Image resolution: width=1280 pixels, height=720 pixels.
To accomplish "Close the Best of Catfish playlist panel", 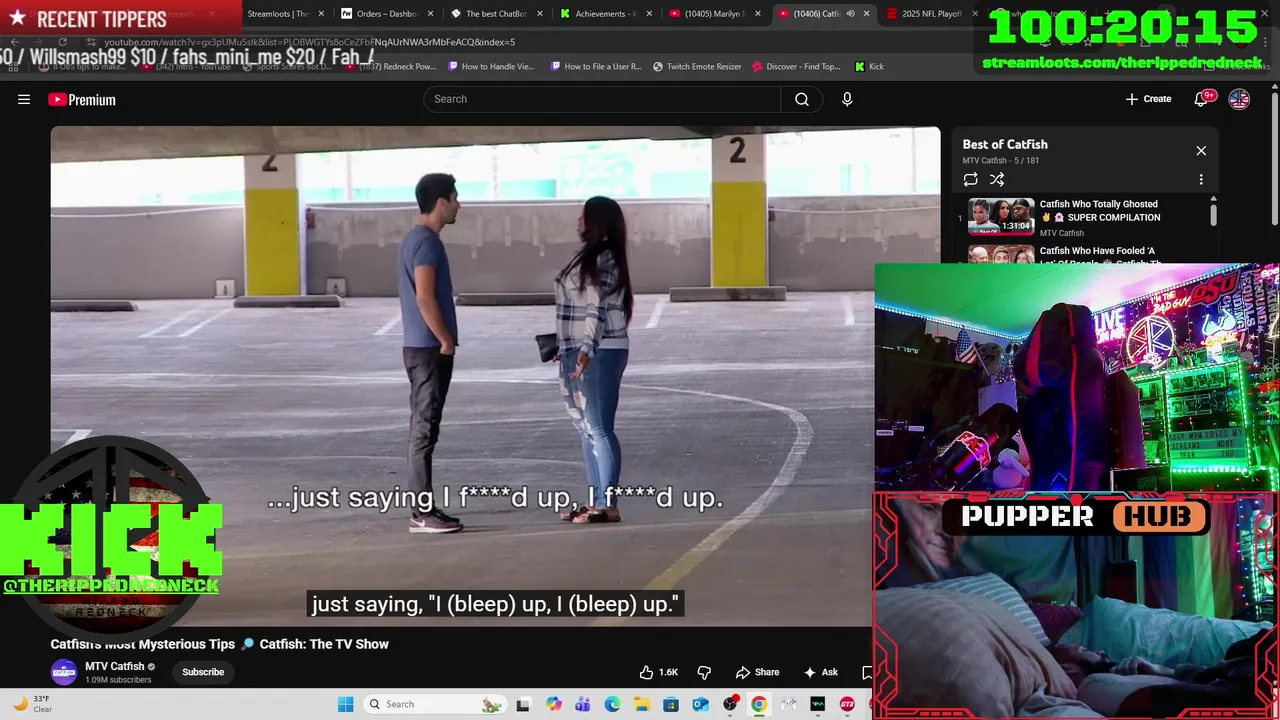I will [1201, 151].
